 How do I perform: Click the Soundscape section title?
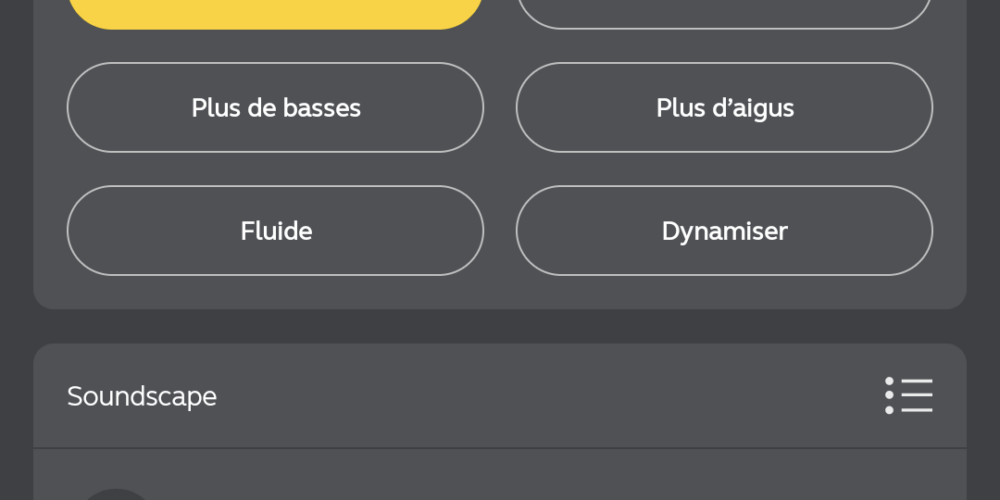142,396
